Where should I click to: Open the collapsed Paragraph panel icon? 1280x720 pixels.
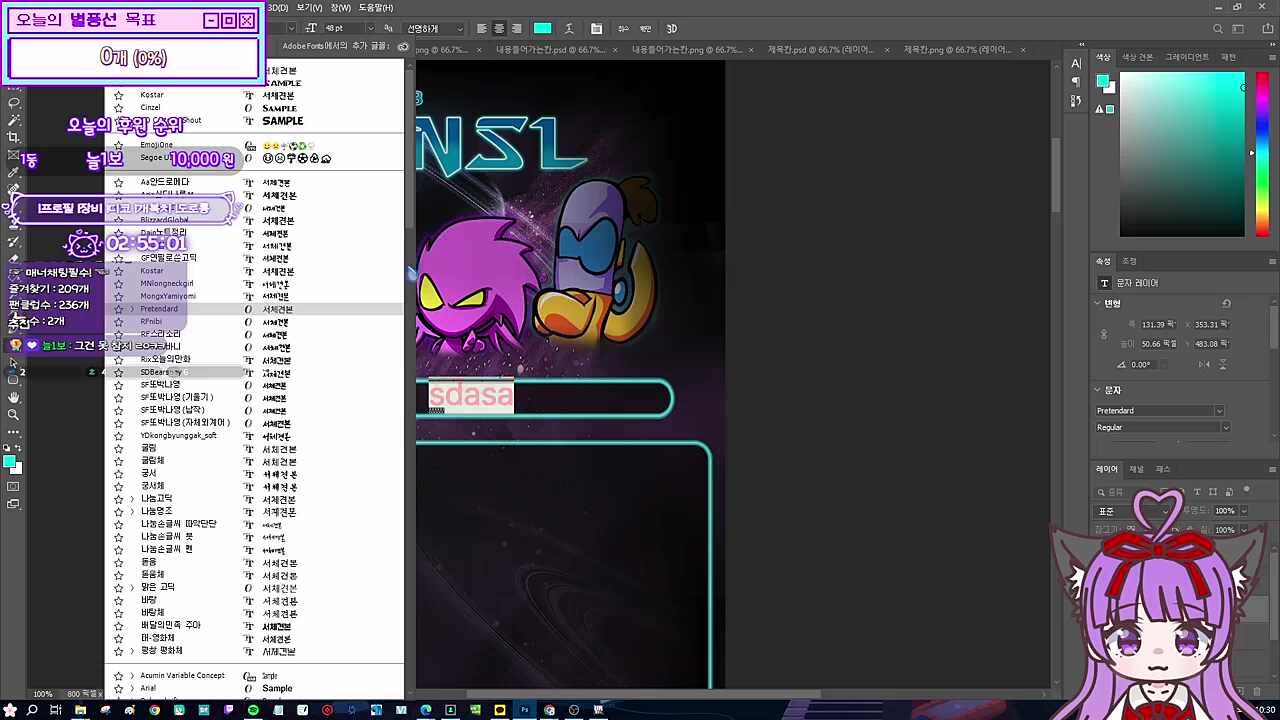(1076, 82)
